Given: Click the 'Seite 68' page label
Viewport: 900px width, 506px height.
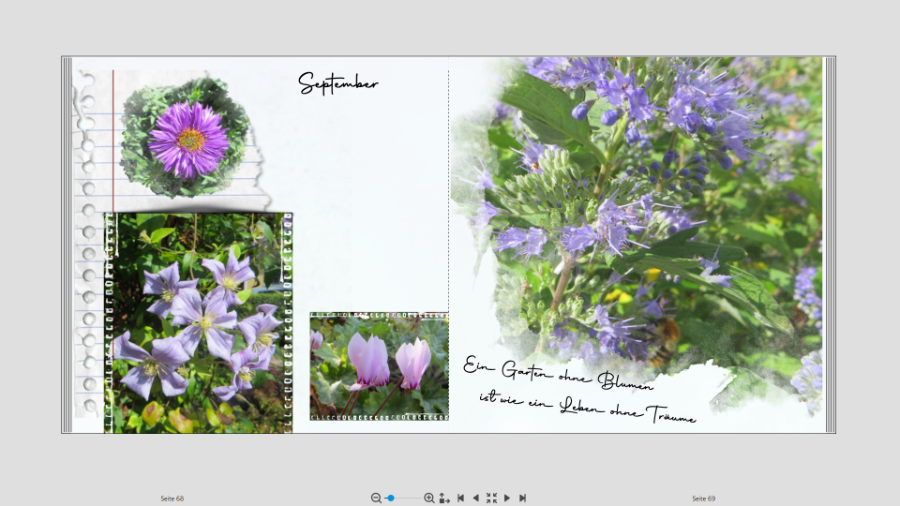Looking at the screenshot, I should 172,499.
